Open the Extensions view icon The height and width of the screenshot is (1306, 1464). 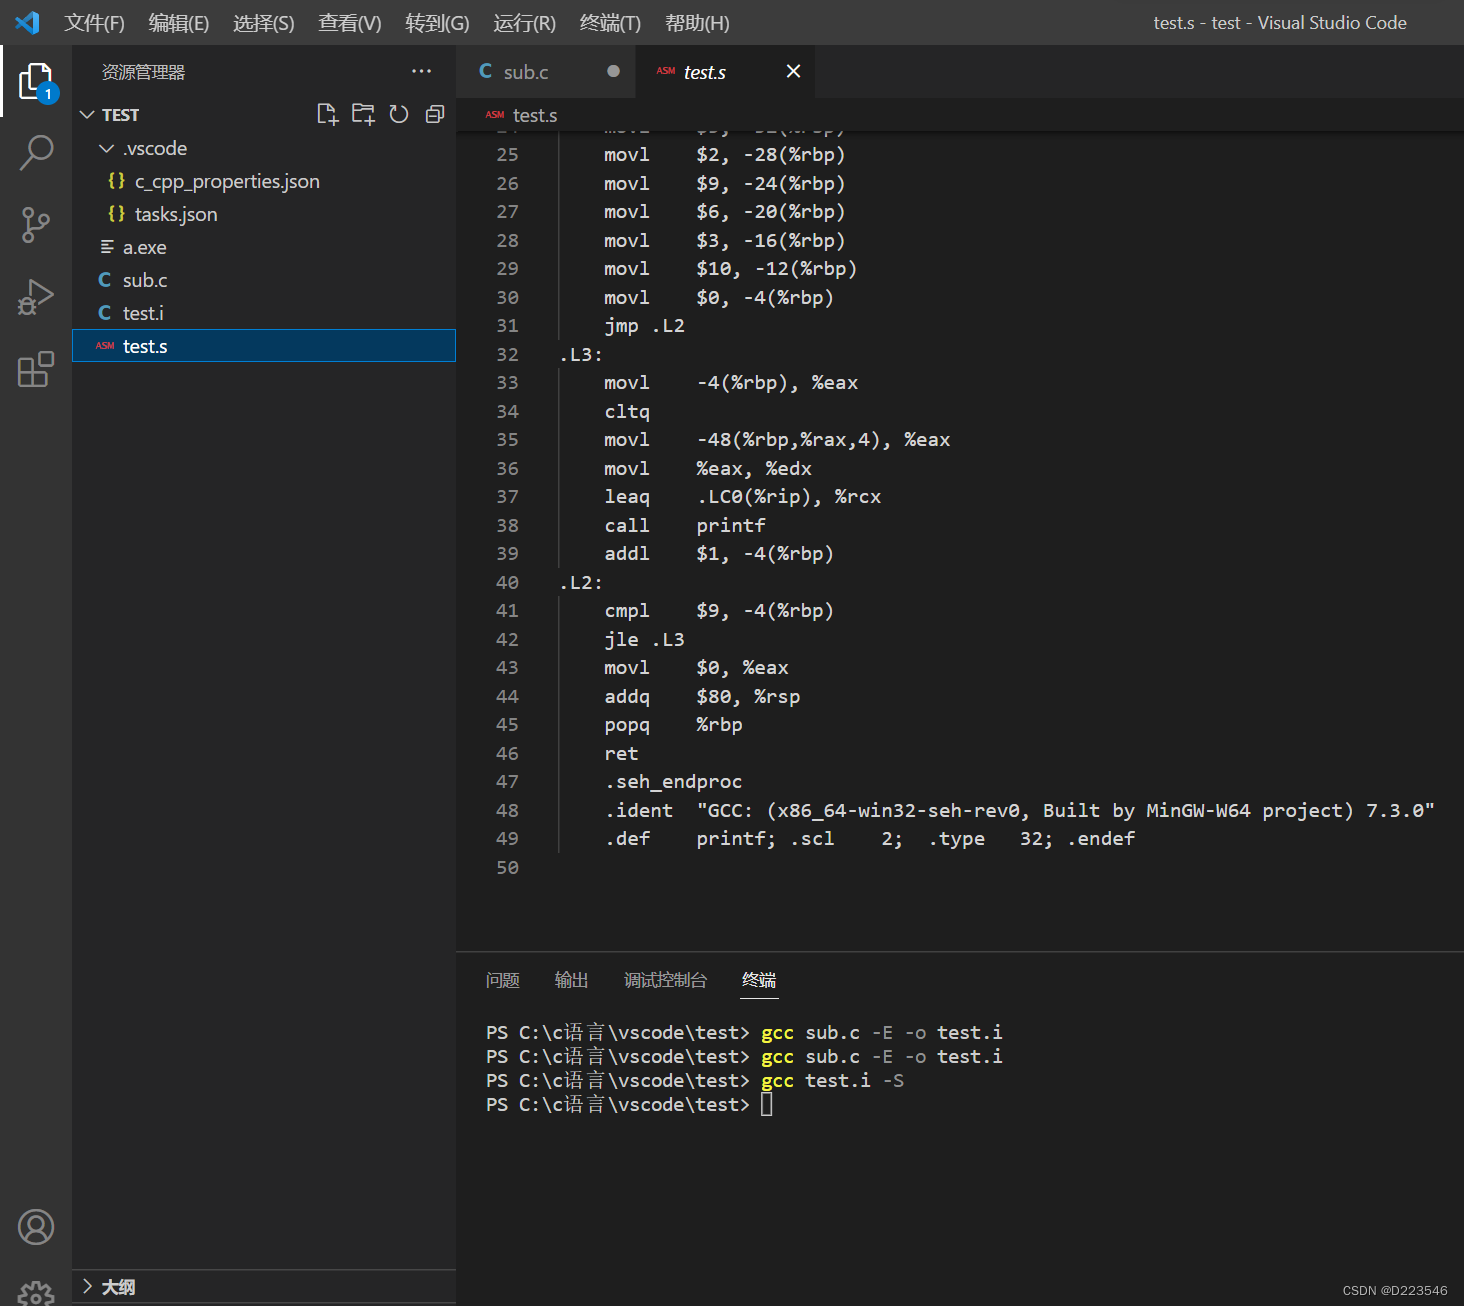click(x=36, y=369)
